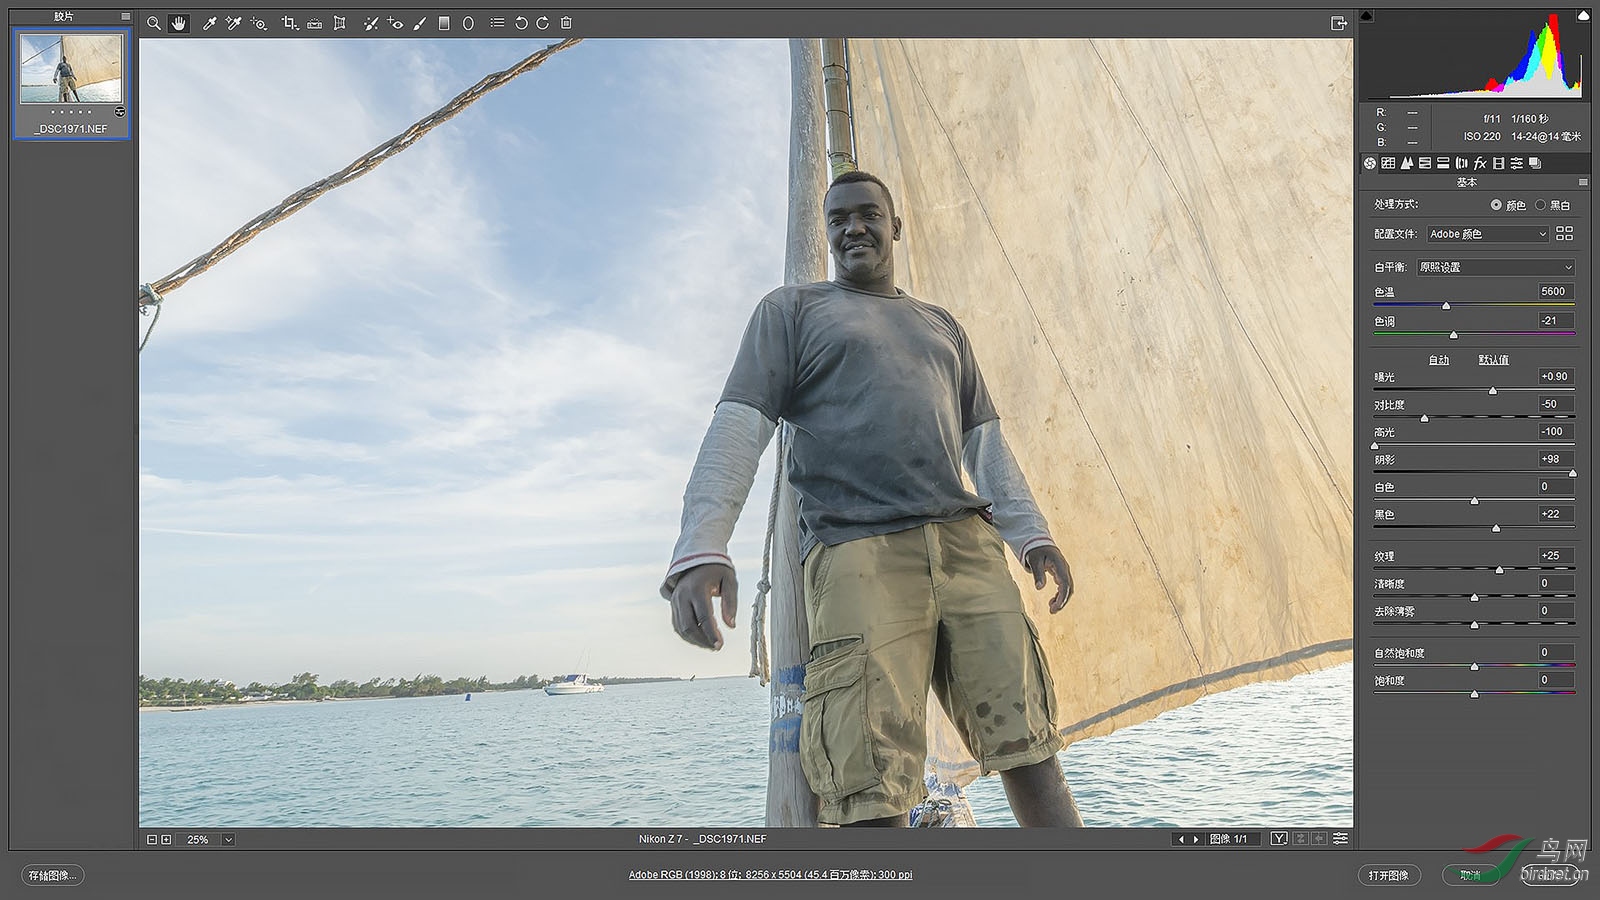Screen dimensions: 1600x900
Task: Select the Adjustment Brush tool
Action: pos(420,23)
